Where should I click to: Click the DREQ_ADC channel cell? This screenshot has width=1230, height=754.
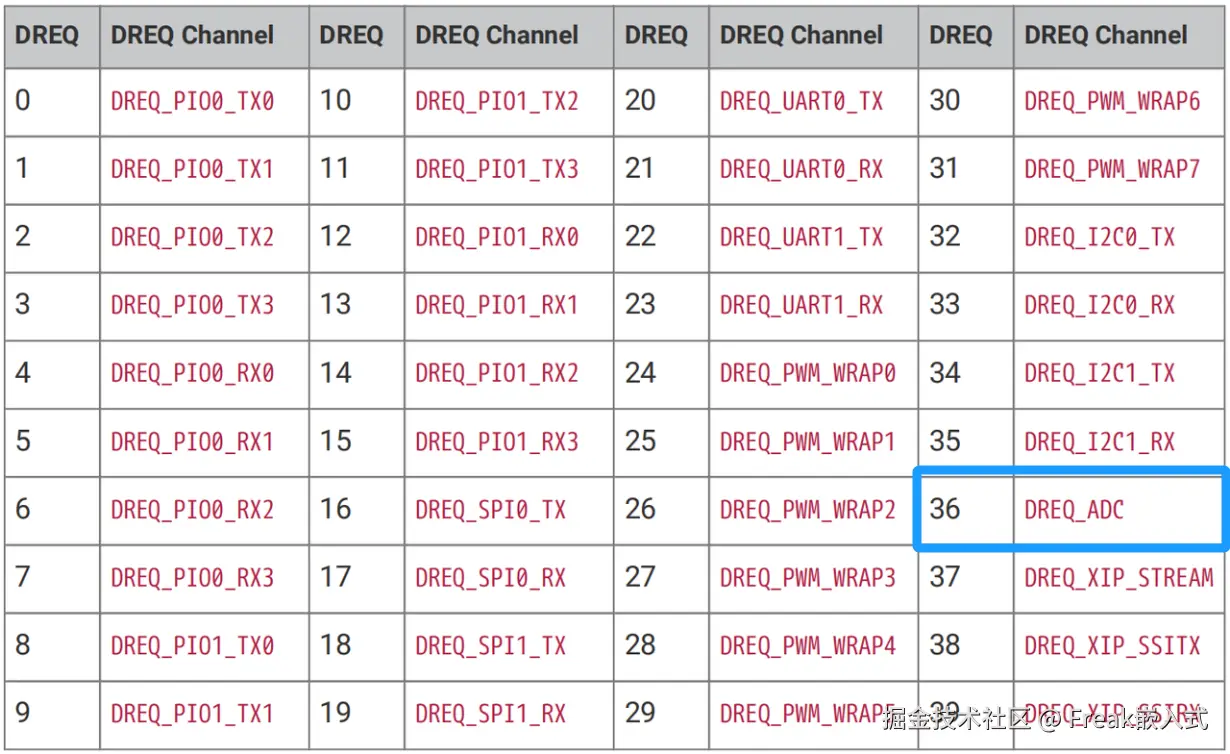click(1121, 510)
